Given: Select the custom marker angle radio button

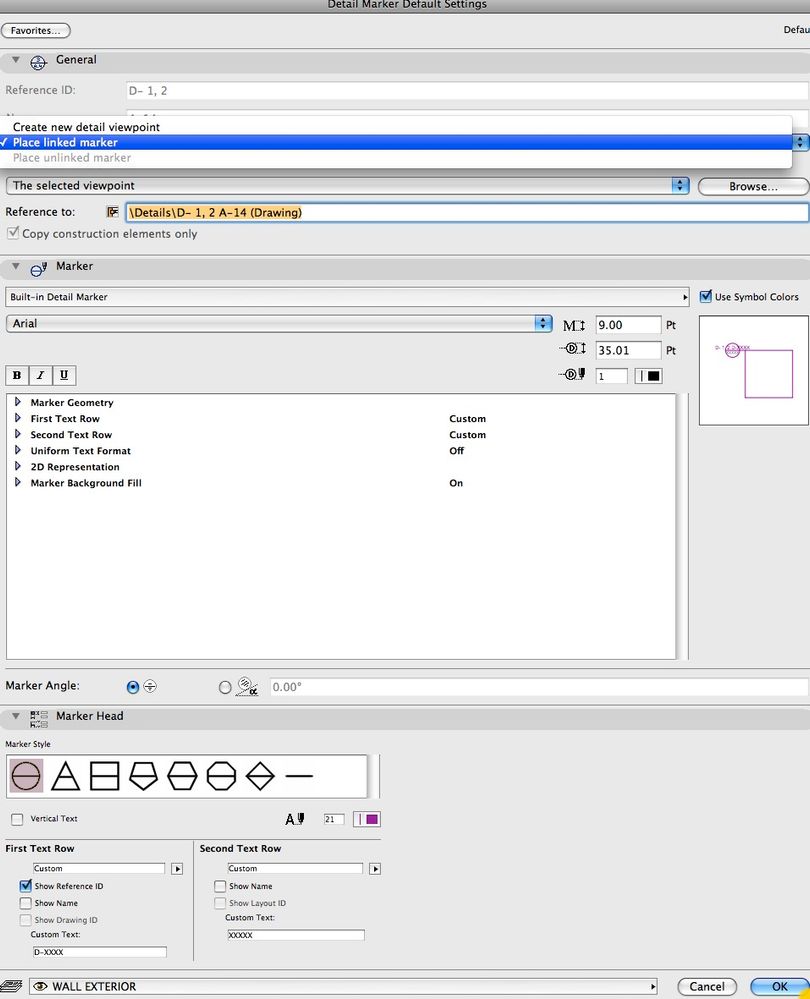Looking at the screenshot, I should (x=225, y=687).
